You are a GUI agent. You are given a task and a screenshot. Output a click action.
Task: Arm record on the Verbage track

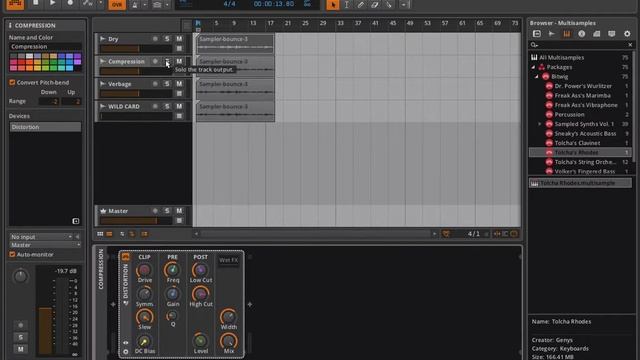[155, 84]
